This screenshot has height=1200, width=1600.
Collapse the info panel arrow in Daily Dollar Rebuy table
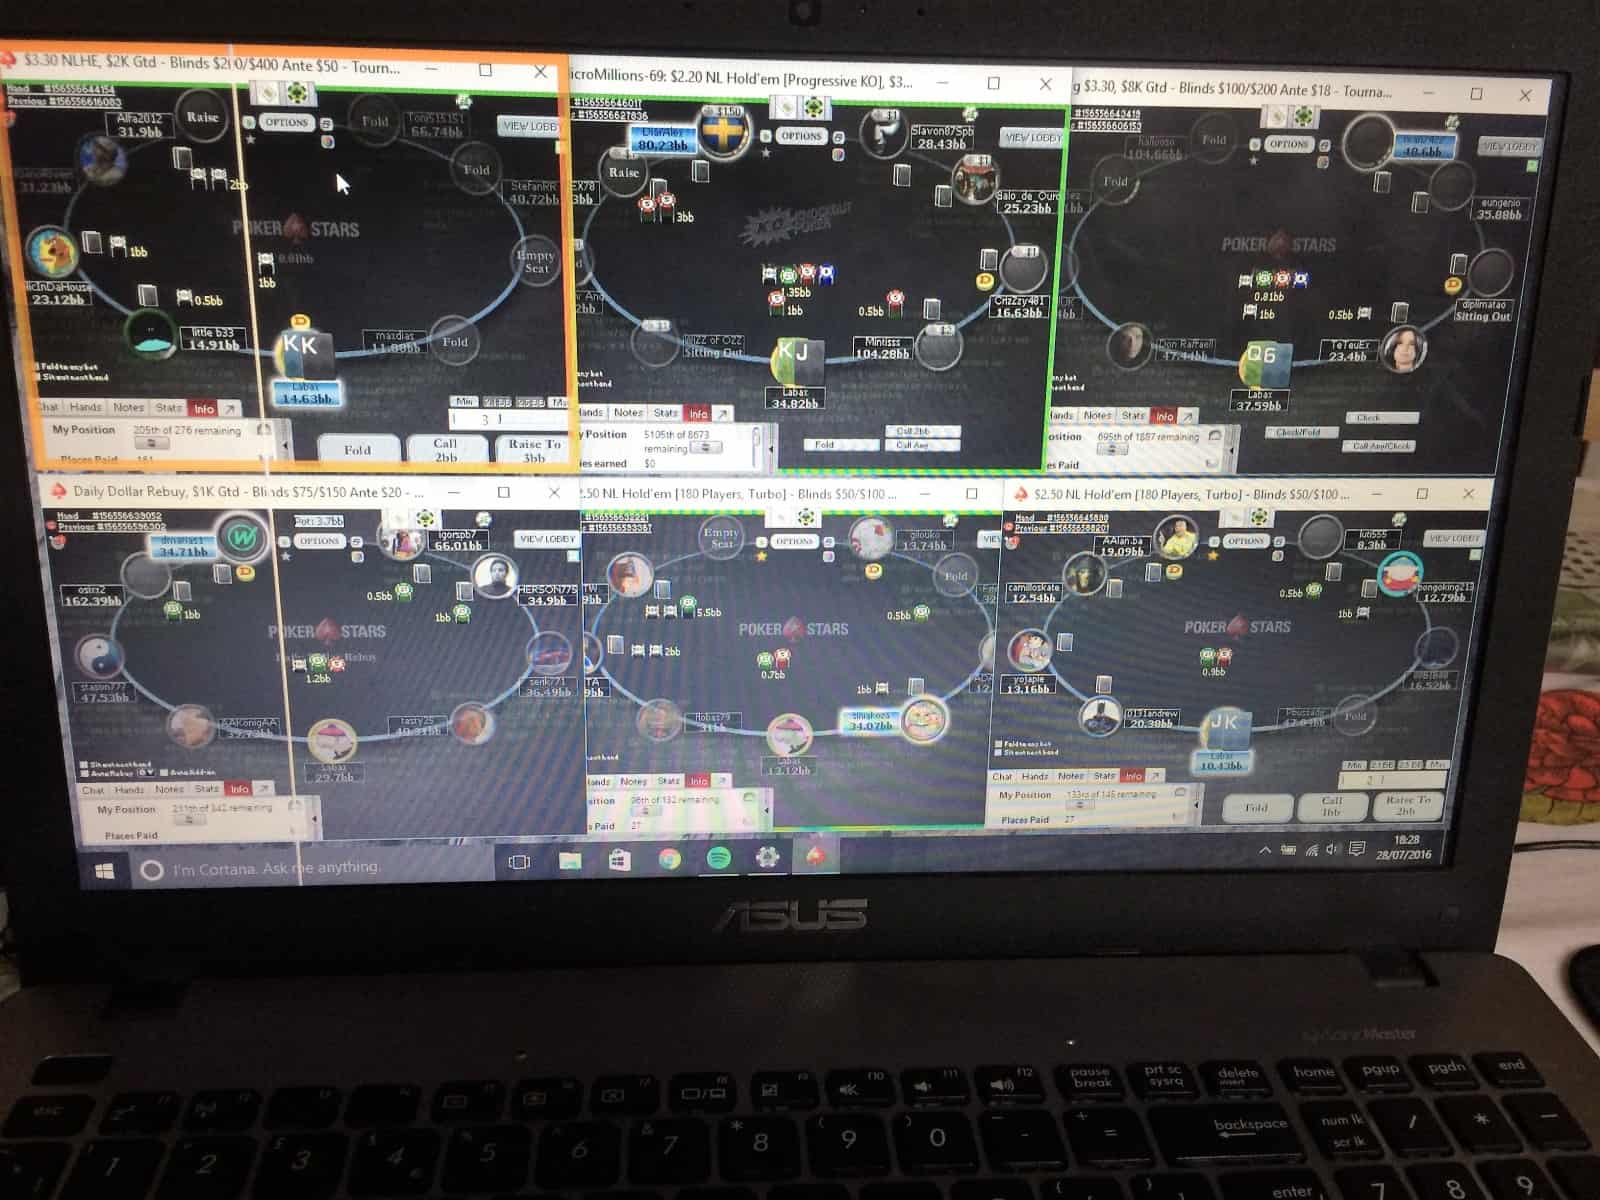[x=315, y=820]
